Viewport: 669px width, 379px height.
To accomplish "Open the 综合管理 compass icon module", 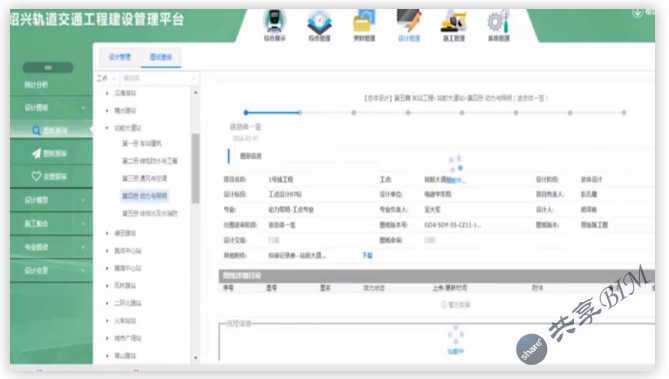I will (319, 25).
